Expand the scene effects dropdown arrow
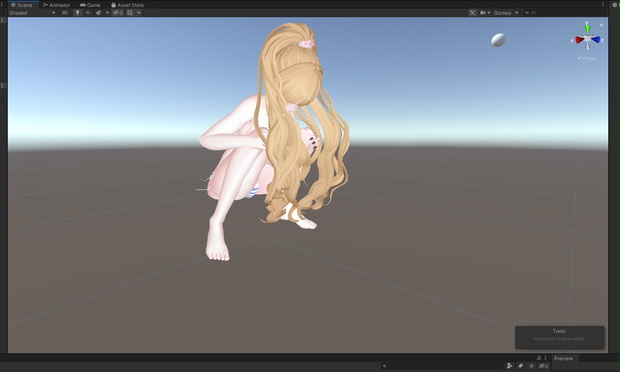This screenshot has height=372, width=620. click(x=107, y=13)
